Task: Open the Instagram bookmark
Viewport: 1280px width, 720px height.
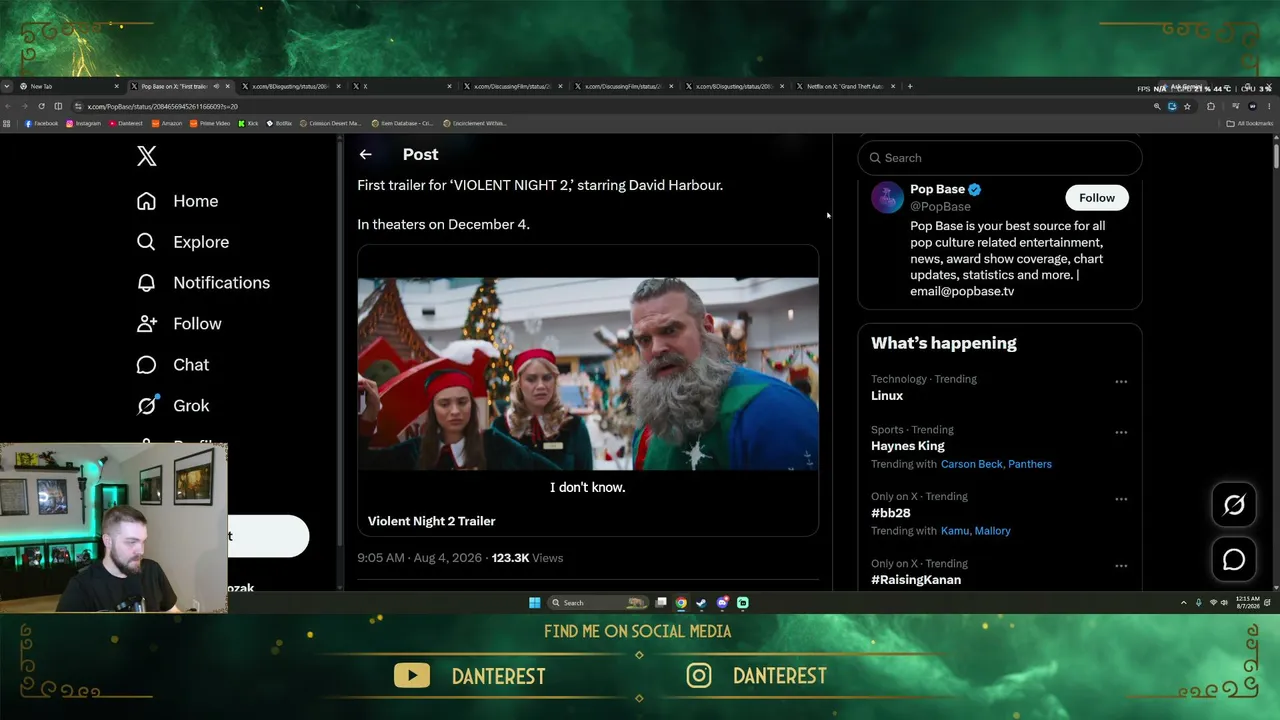Action: point(84,124)
